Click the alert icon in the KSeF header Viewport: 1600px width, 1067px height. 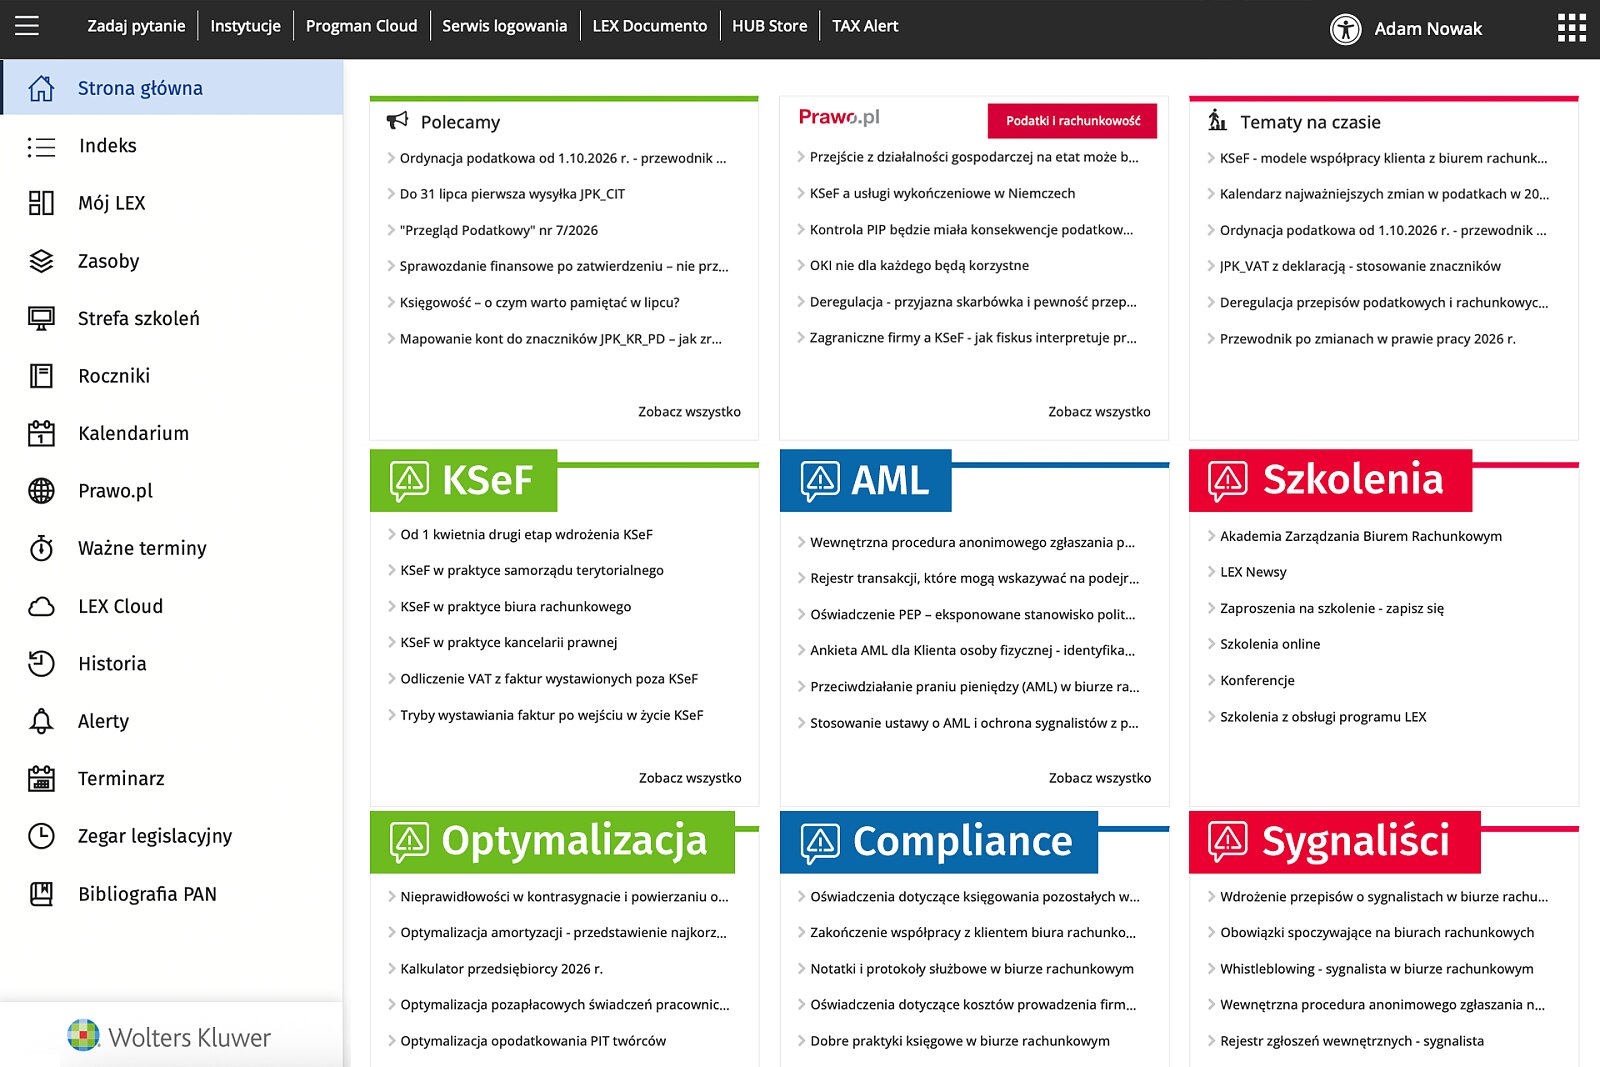409,481
